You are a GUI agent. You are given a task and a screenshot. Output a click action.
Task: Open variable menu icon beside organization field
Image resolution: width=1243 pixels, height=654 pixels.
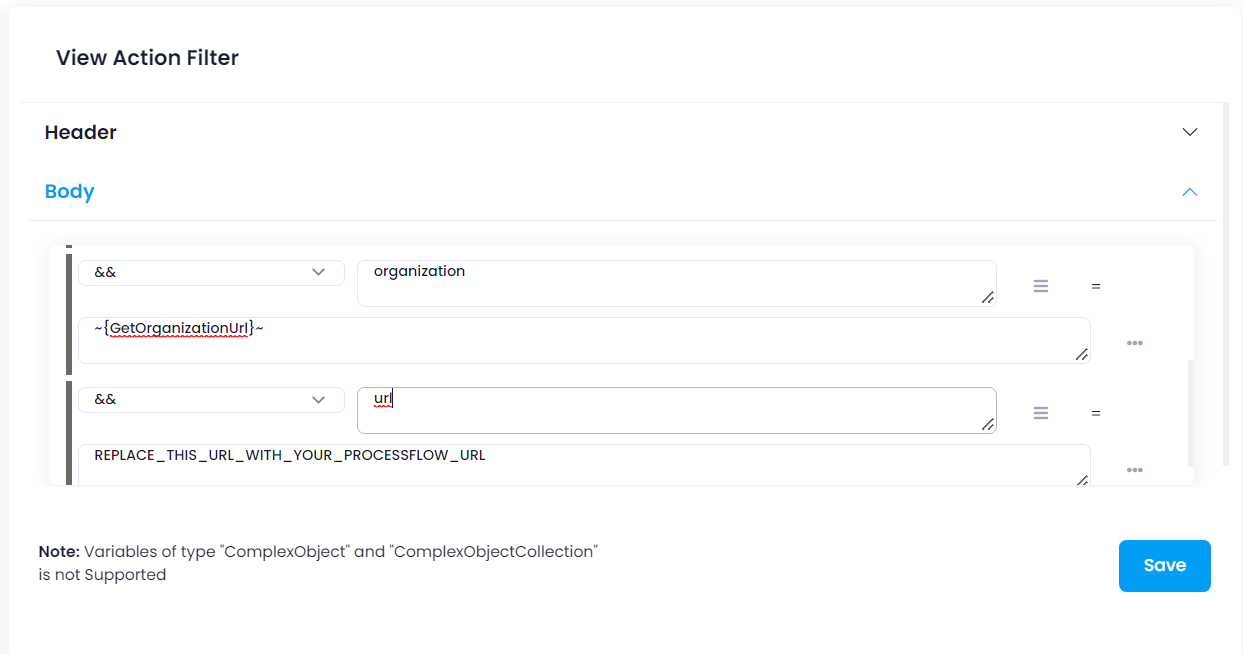tap(1041, 285)
